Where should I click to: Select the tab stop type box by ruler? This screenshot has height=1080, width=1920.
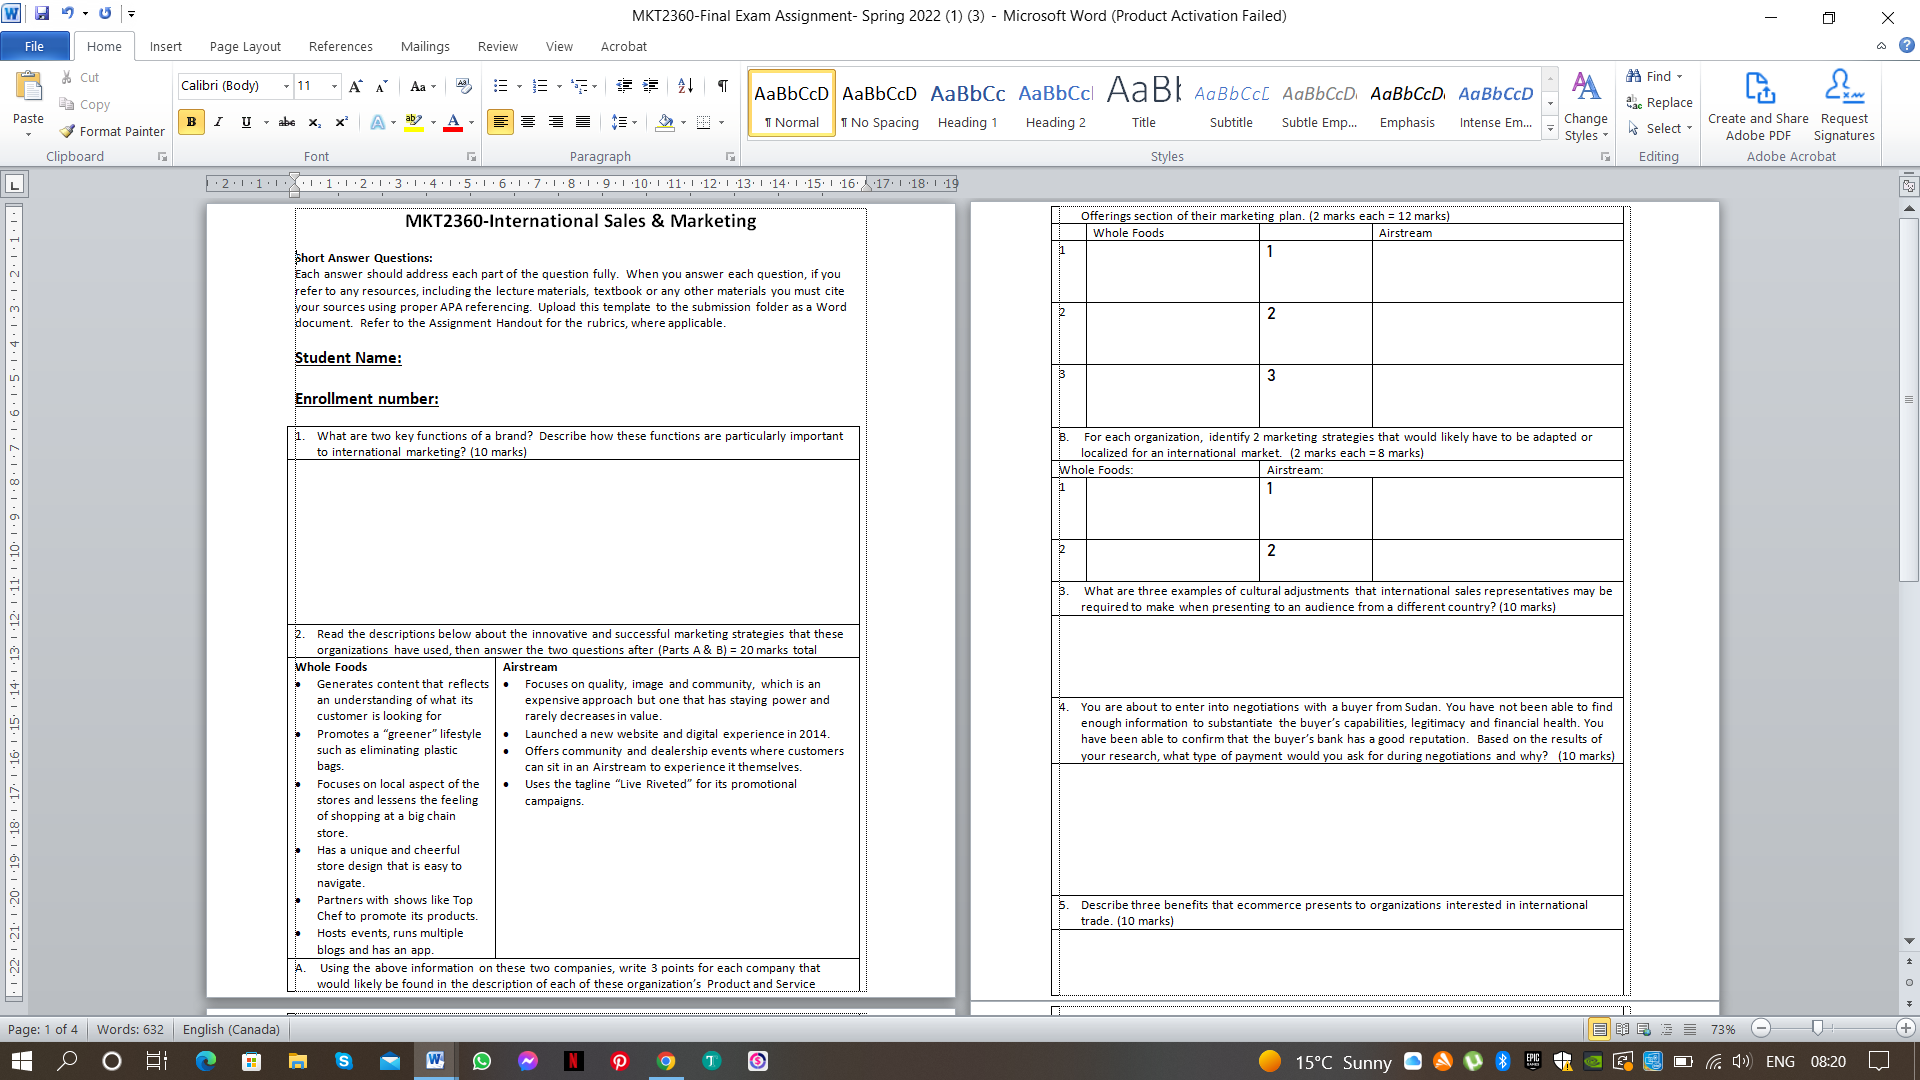(x=14, y=184)
